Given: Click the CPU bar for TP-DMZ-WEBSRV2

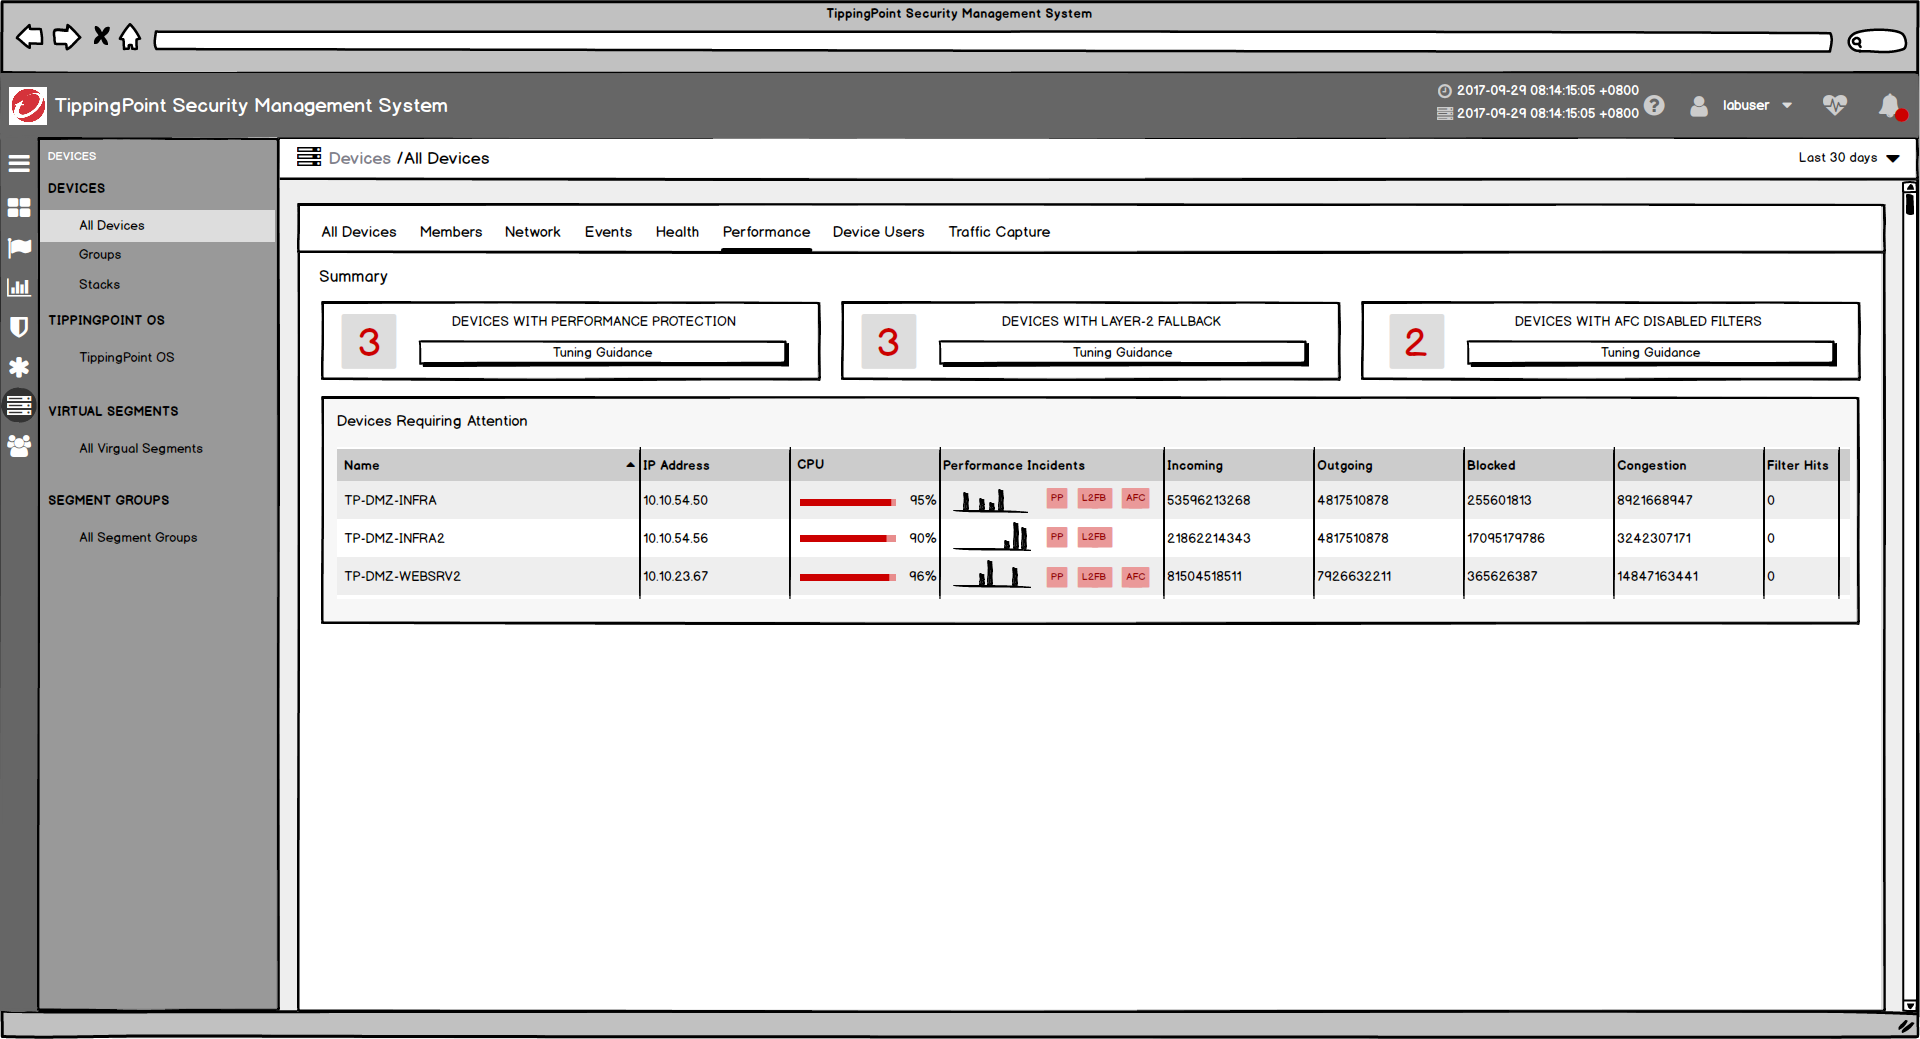Looking at the screenshot, I should click(848, 577).
